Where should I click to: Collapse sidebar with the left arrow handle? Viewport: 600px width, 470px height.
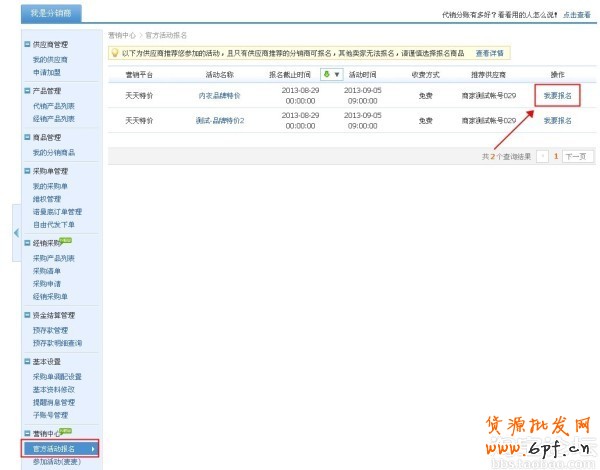(x=16, y=233)
